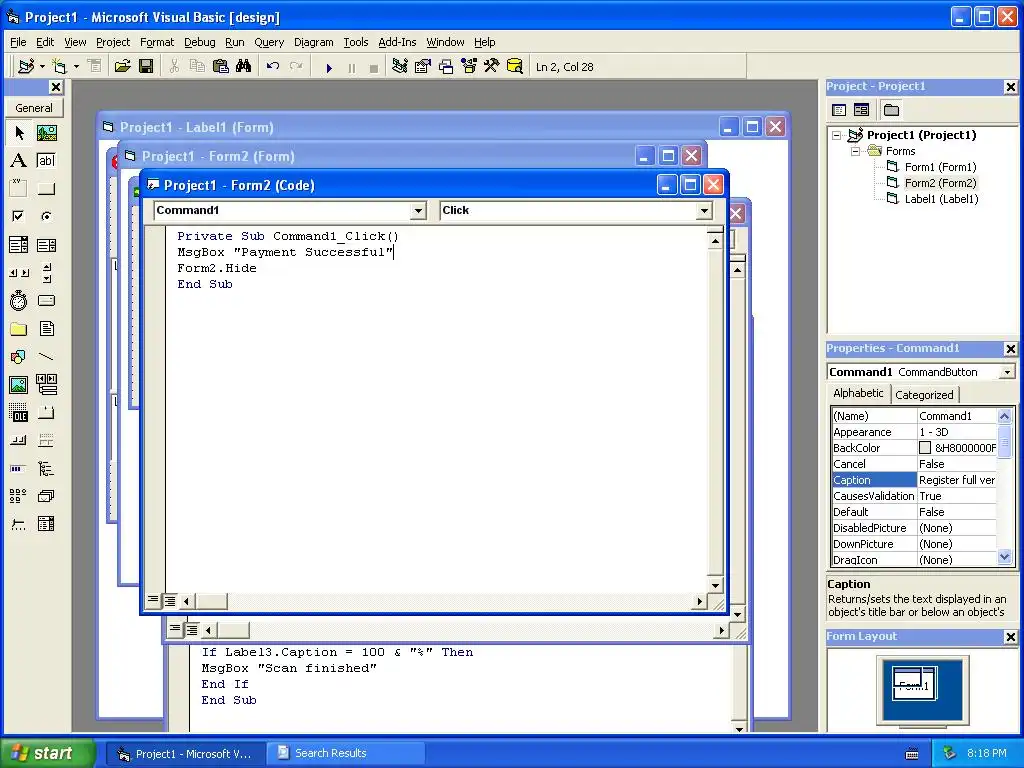
Task: Click the Form1 thumbnail in Form Layout
Action: [x=914, y=684]
